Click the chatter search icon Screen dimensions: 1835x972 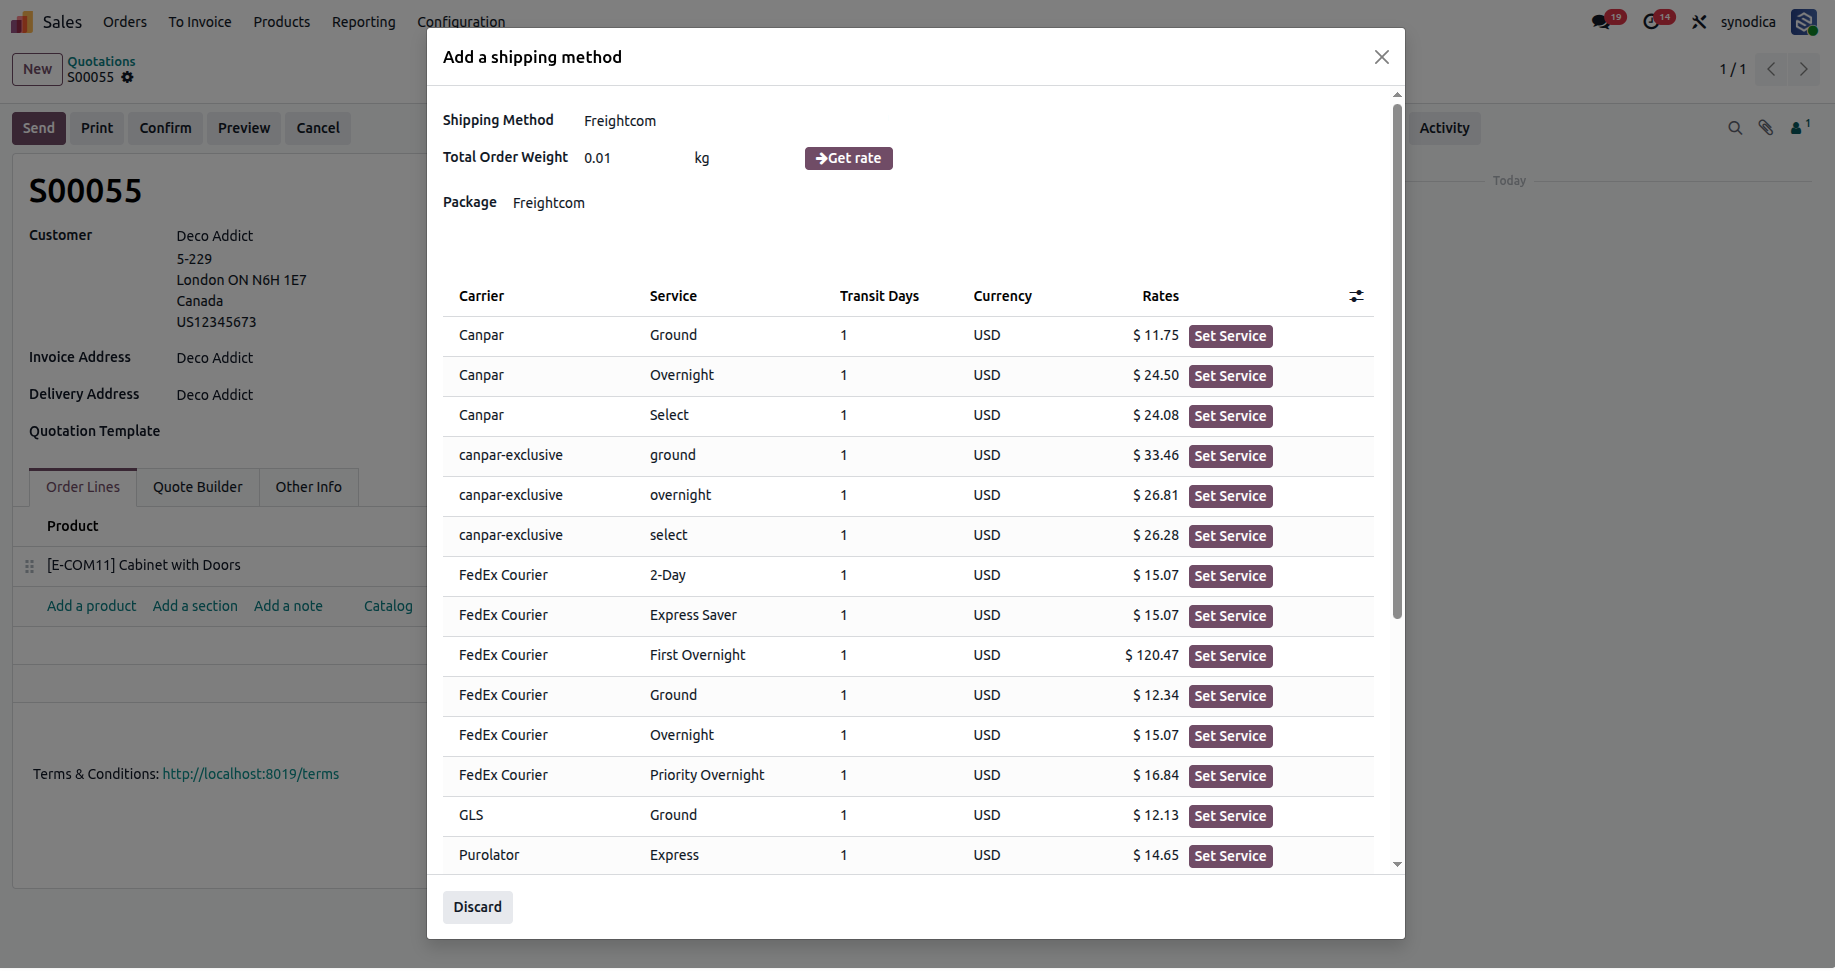[x=1735, y=128]
